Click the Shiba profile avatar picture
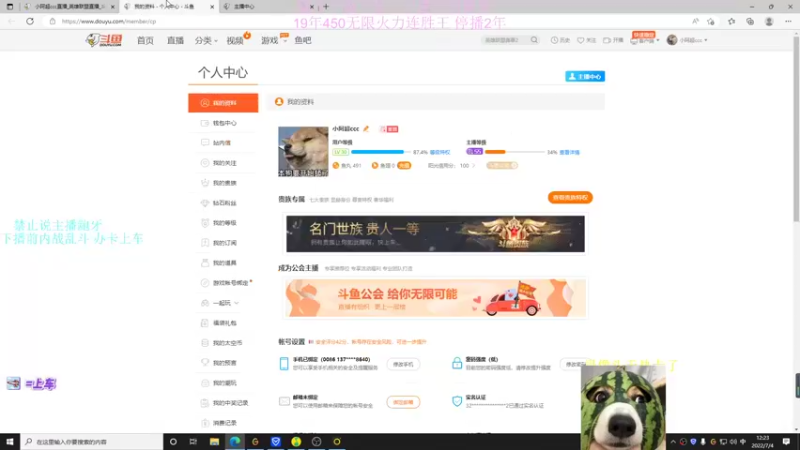 coord(303,152)
